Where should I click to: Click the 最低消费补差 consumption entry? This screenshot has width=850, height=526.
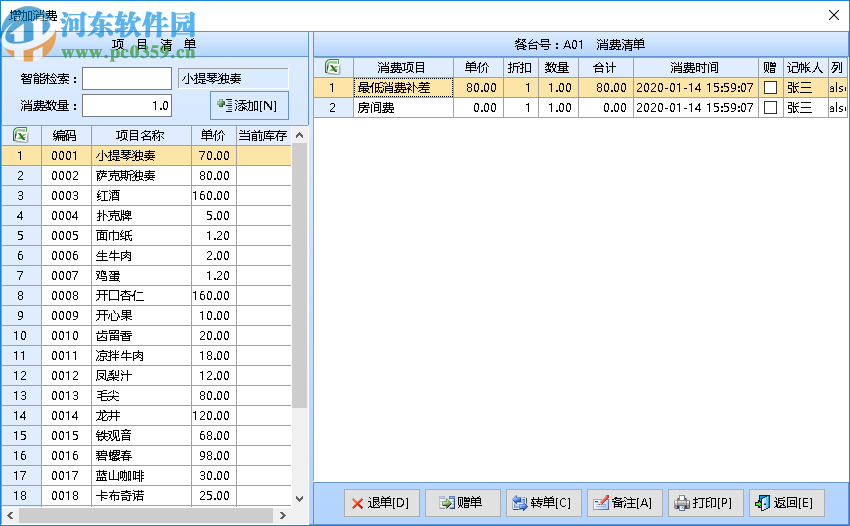tap(403, 87)
